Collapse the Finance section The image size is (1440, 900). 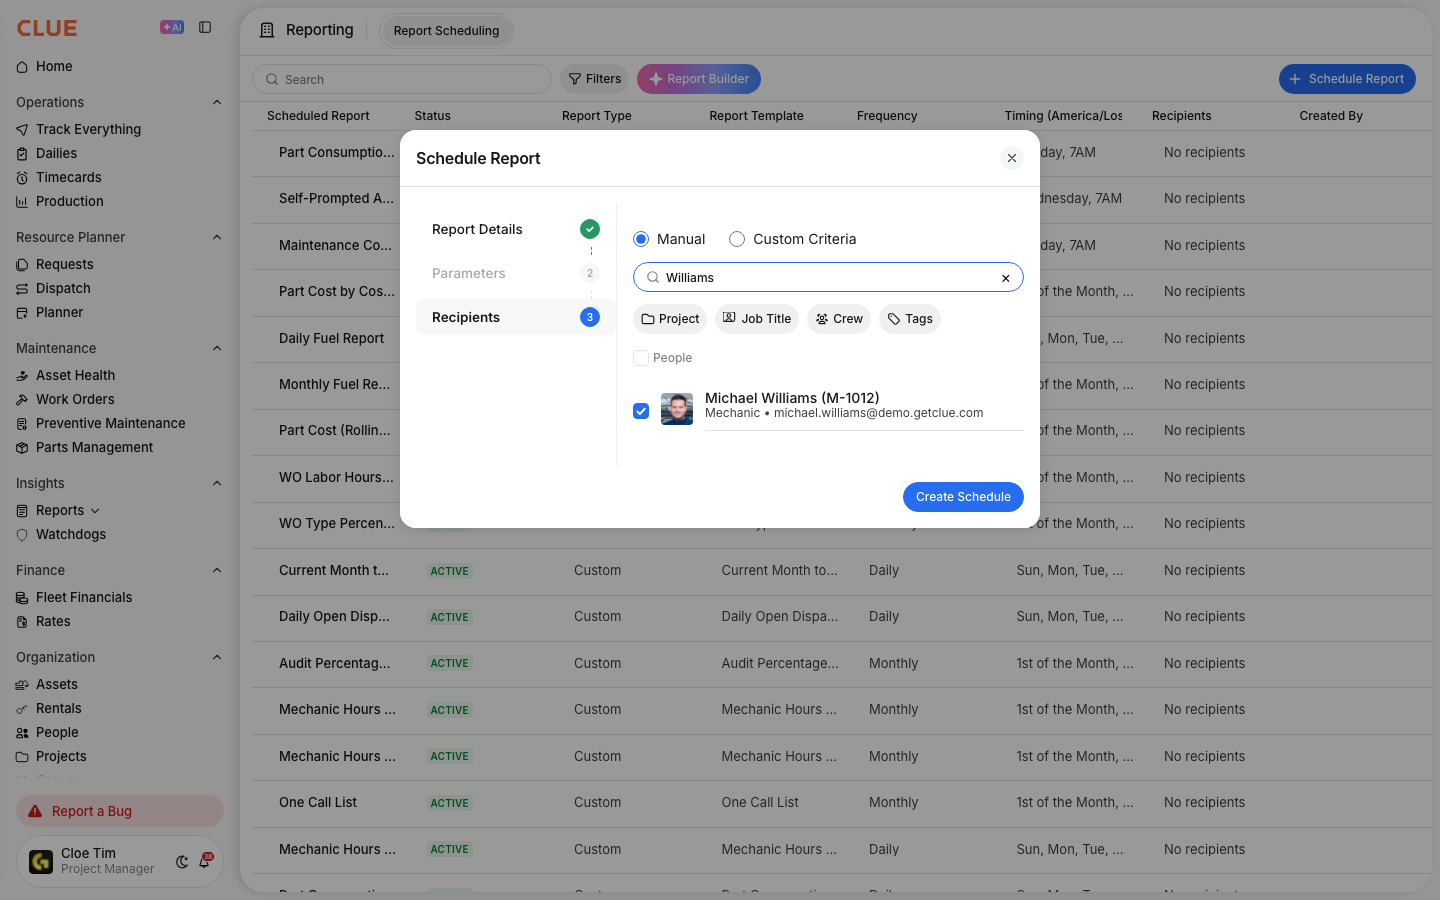217,570
